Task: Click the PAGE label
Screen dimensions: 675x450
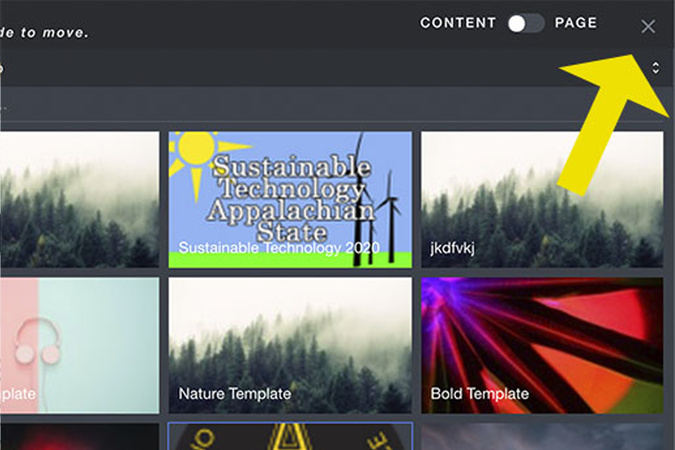Action: (x=576, y=23)
